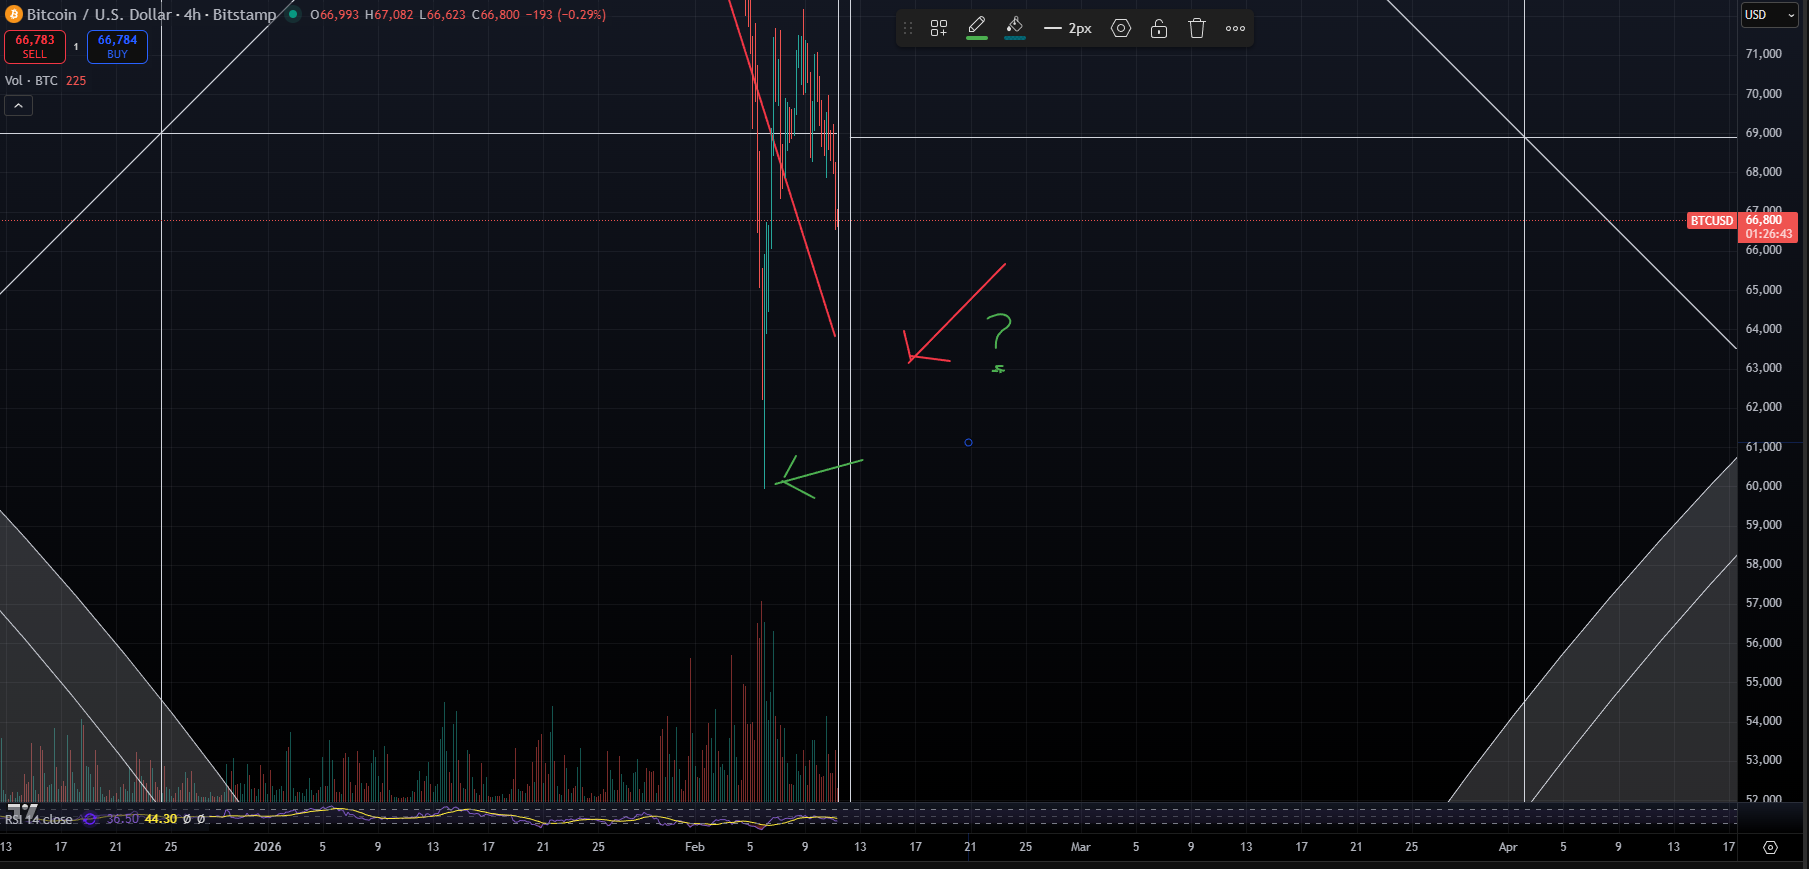Open the more options ellipsis in the floating toolbar
This screenshot has width=1809, height=869.
(x=1235, y=28)
